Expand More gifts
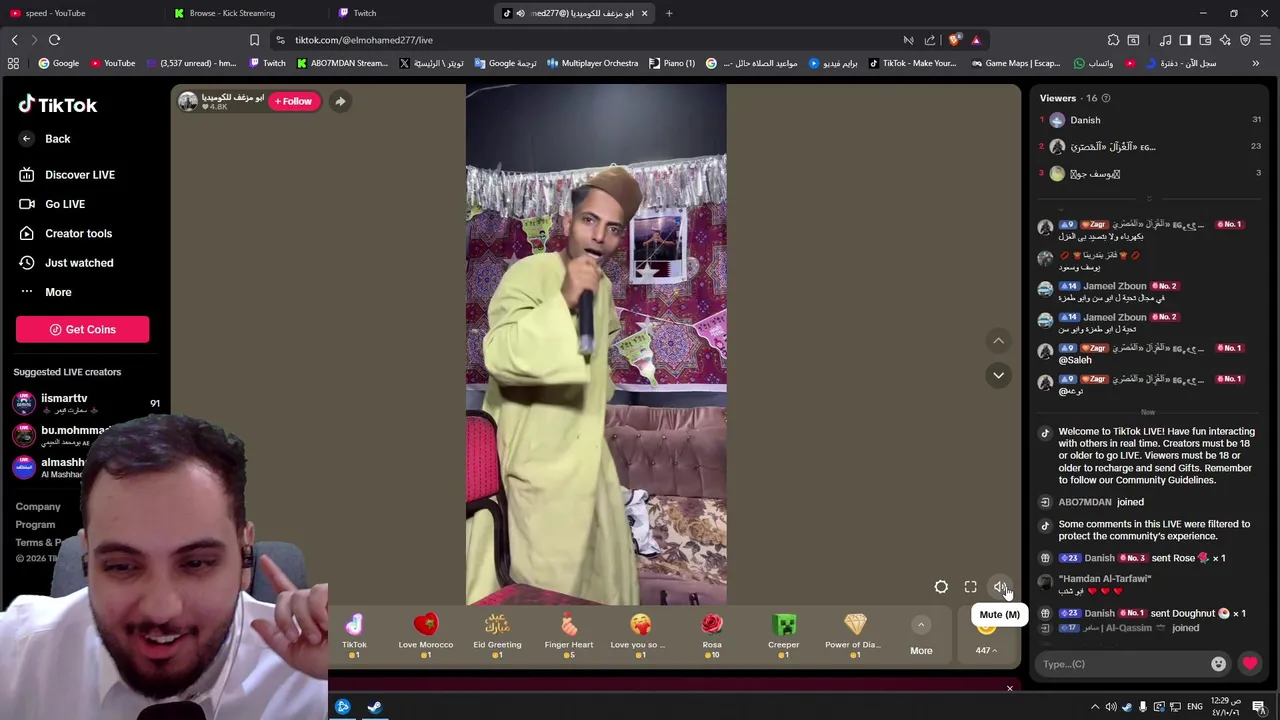The height and width of the screenshot is (720, 1280). click(x=921, y=636)
